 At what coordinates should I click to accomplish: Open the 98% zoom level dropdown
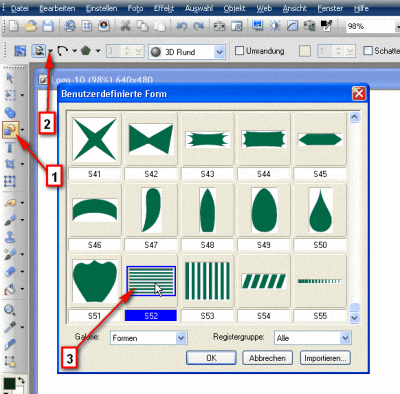397,26
